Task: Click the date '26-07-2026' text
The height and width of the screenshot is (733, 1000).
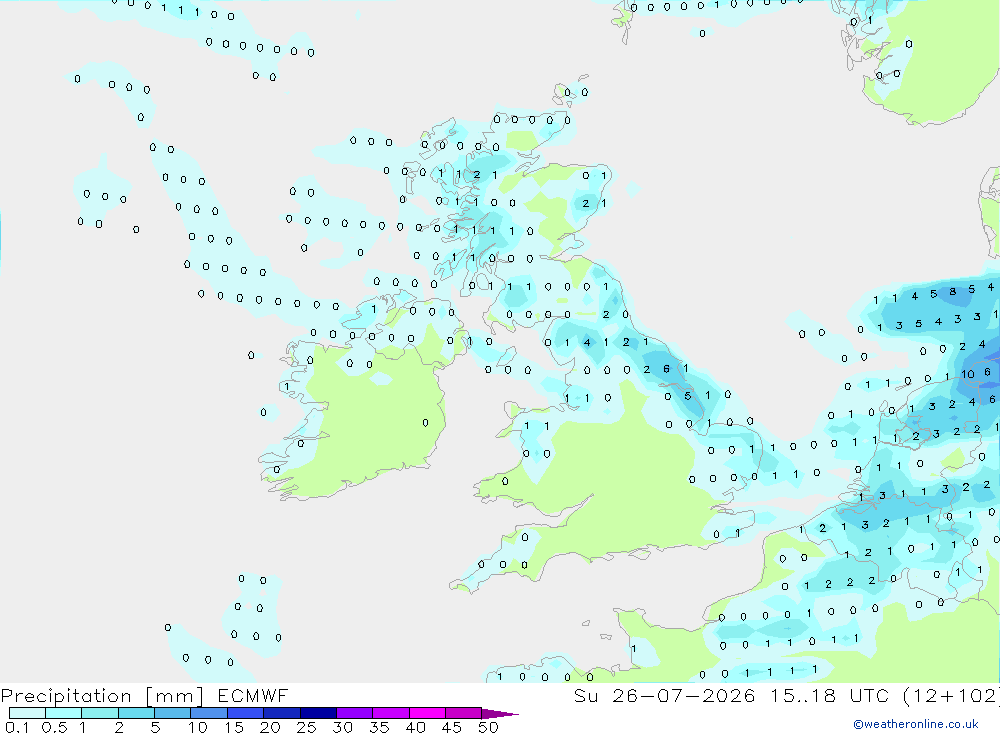Action: click(x=684, y=695)
